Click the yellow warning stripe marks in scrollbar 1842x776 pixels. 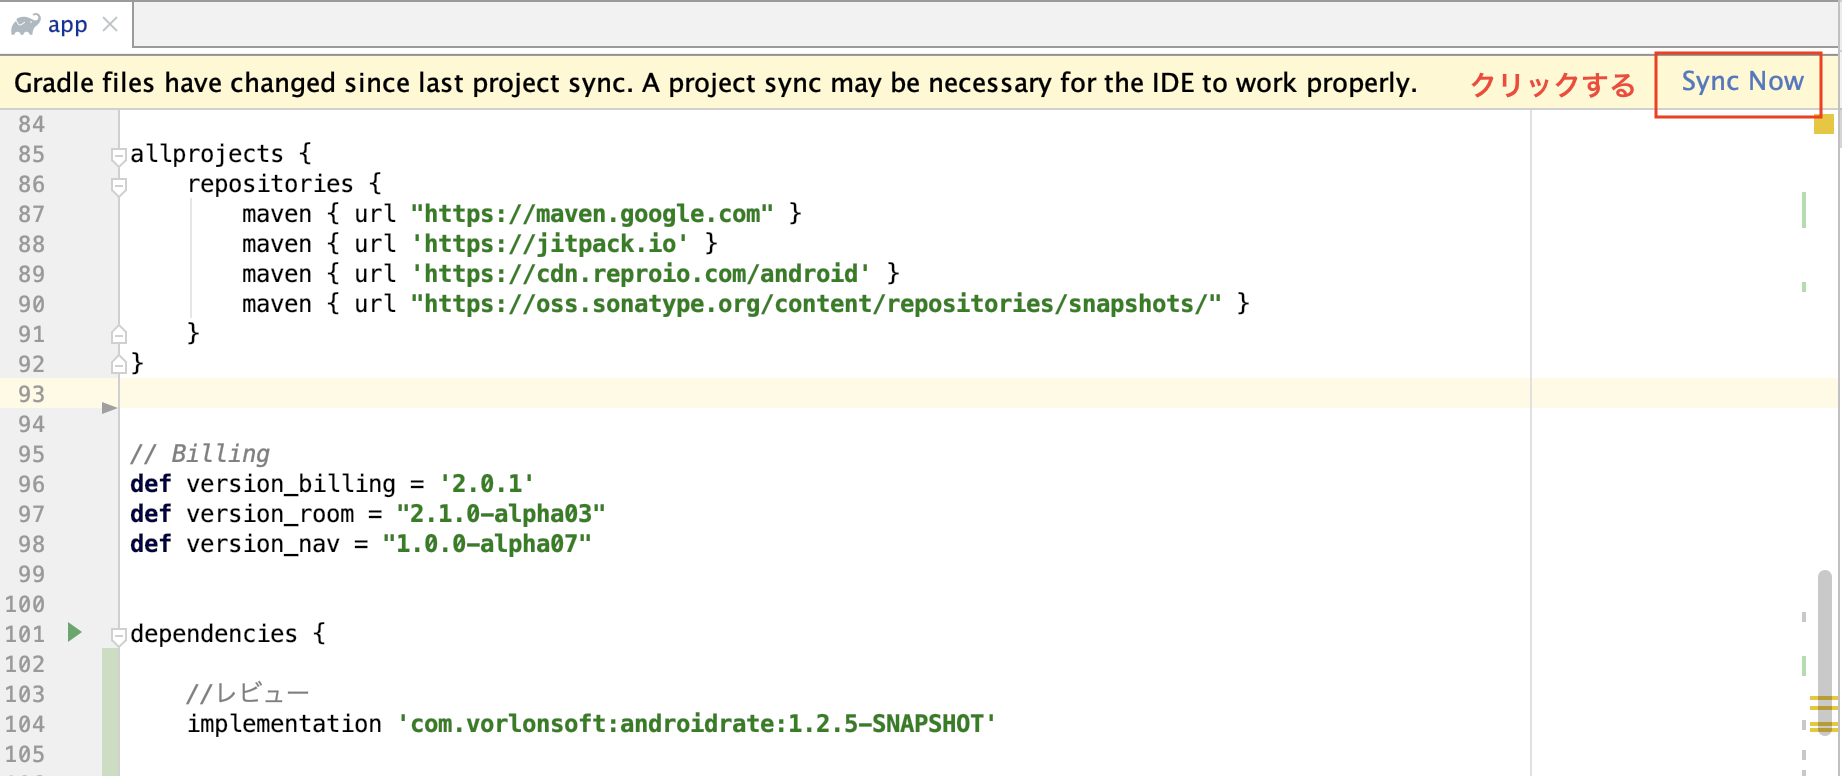1824,714
